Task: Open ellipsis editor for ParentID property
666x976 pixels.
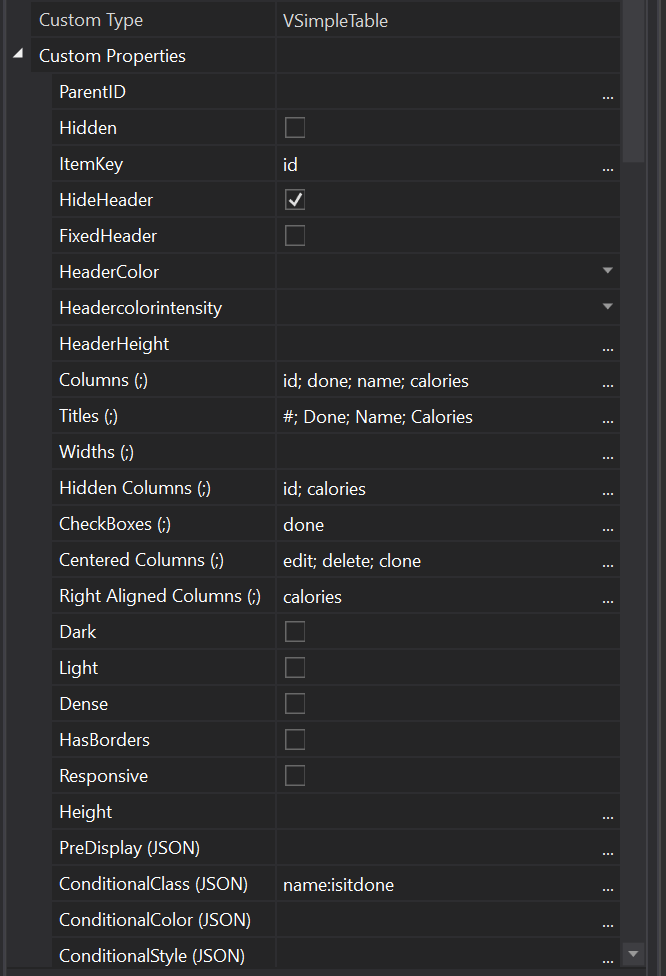Action: click(607, 93)
